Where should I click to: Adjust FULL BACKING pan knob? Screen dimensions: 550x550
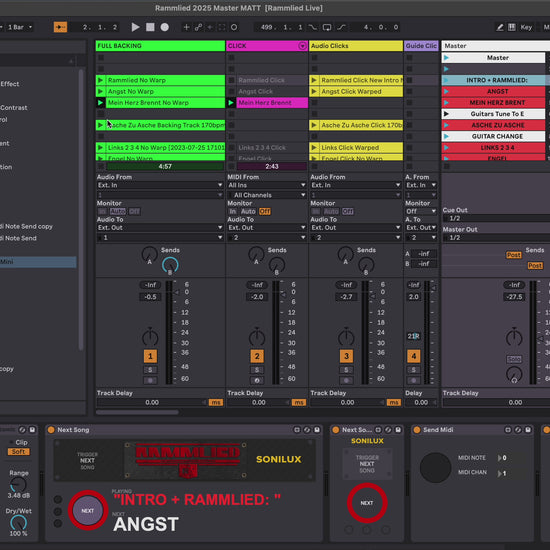click(150, 337)
